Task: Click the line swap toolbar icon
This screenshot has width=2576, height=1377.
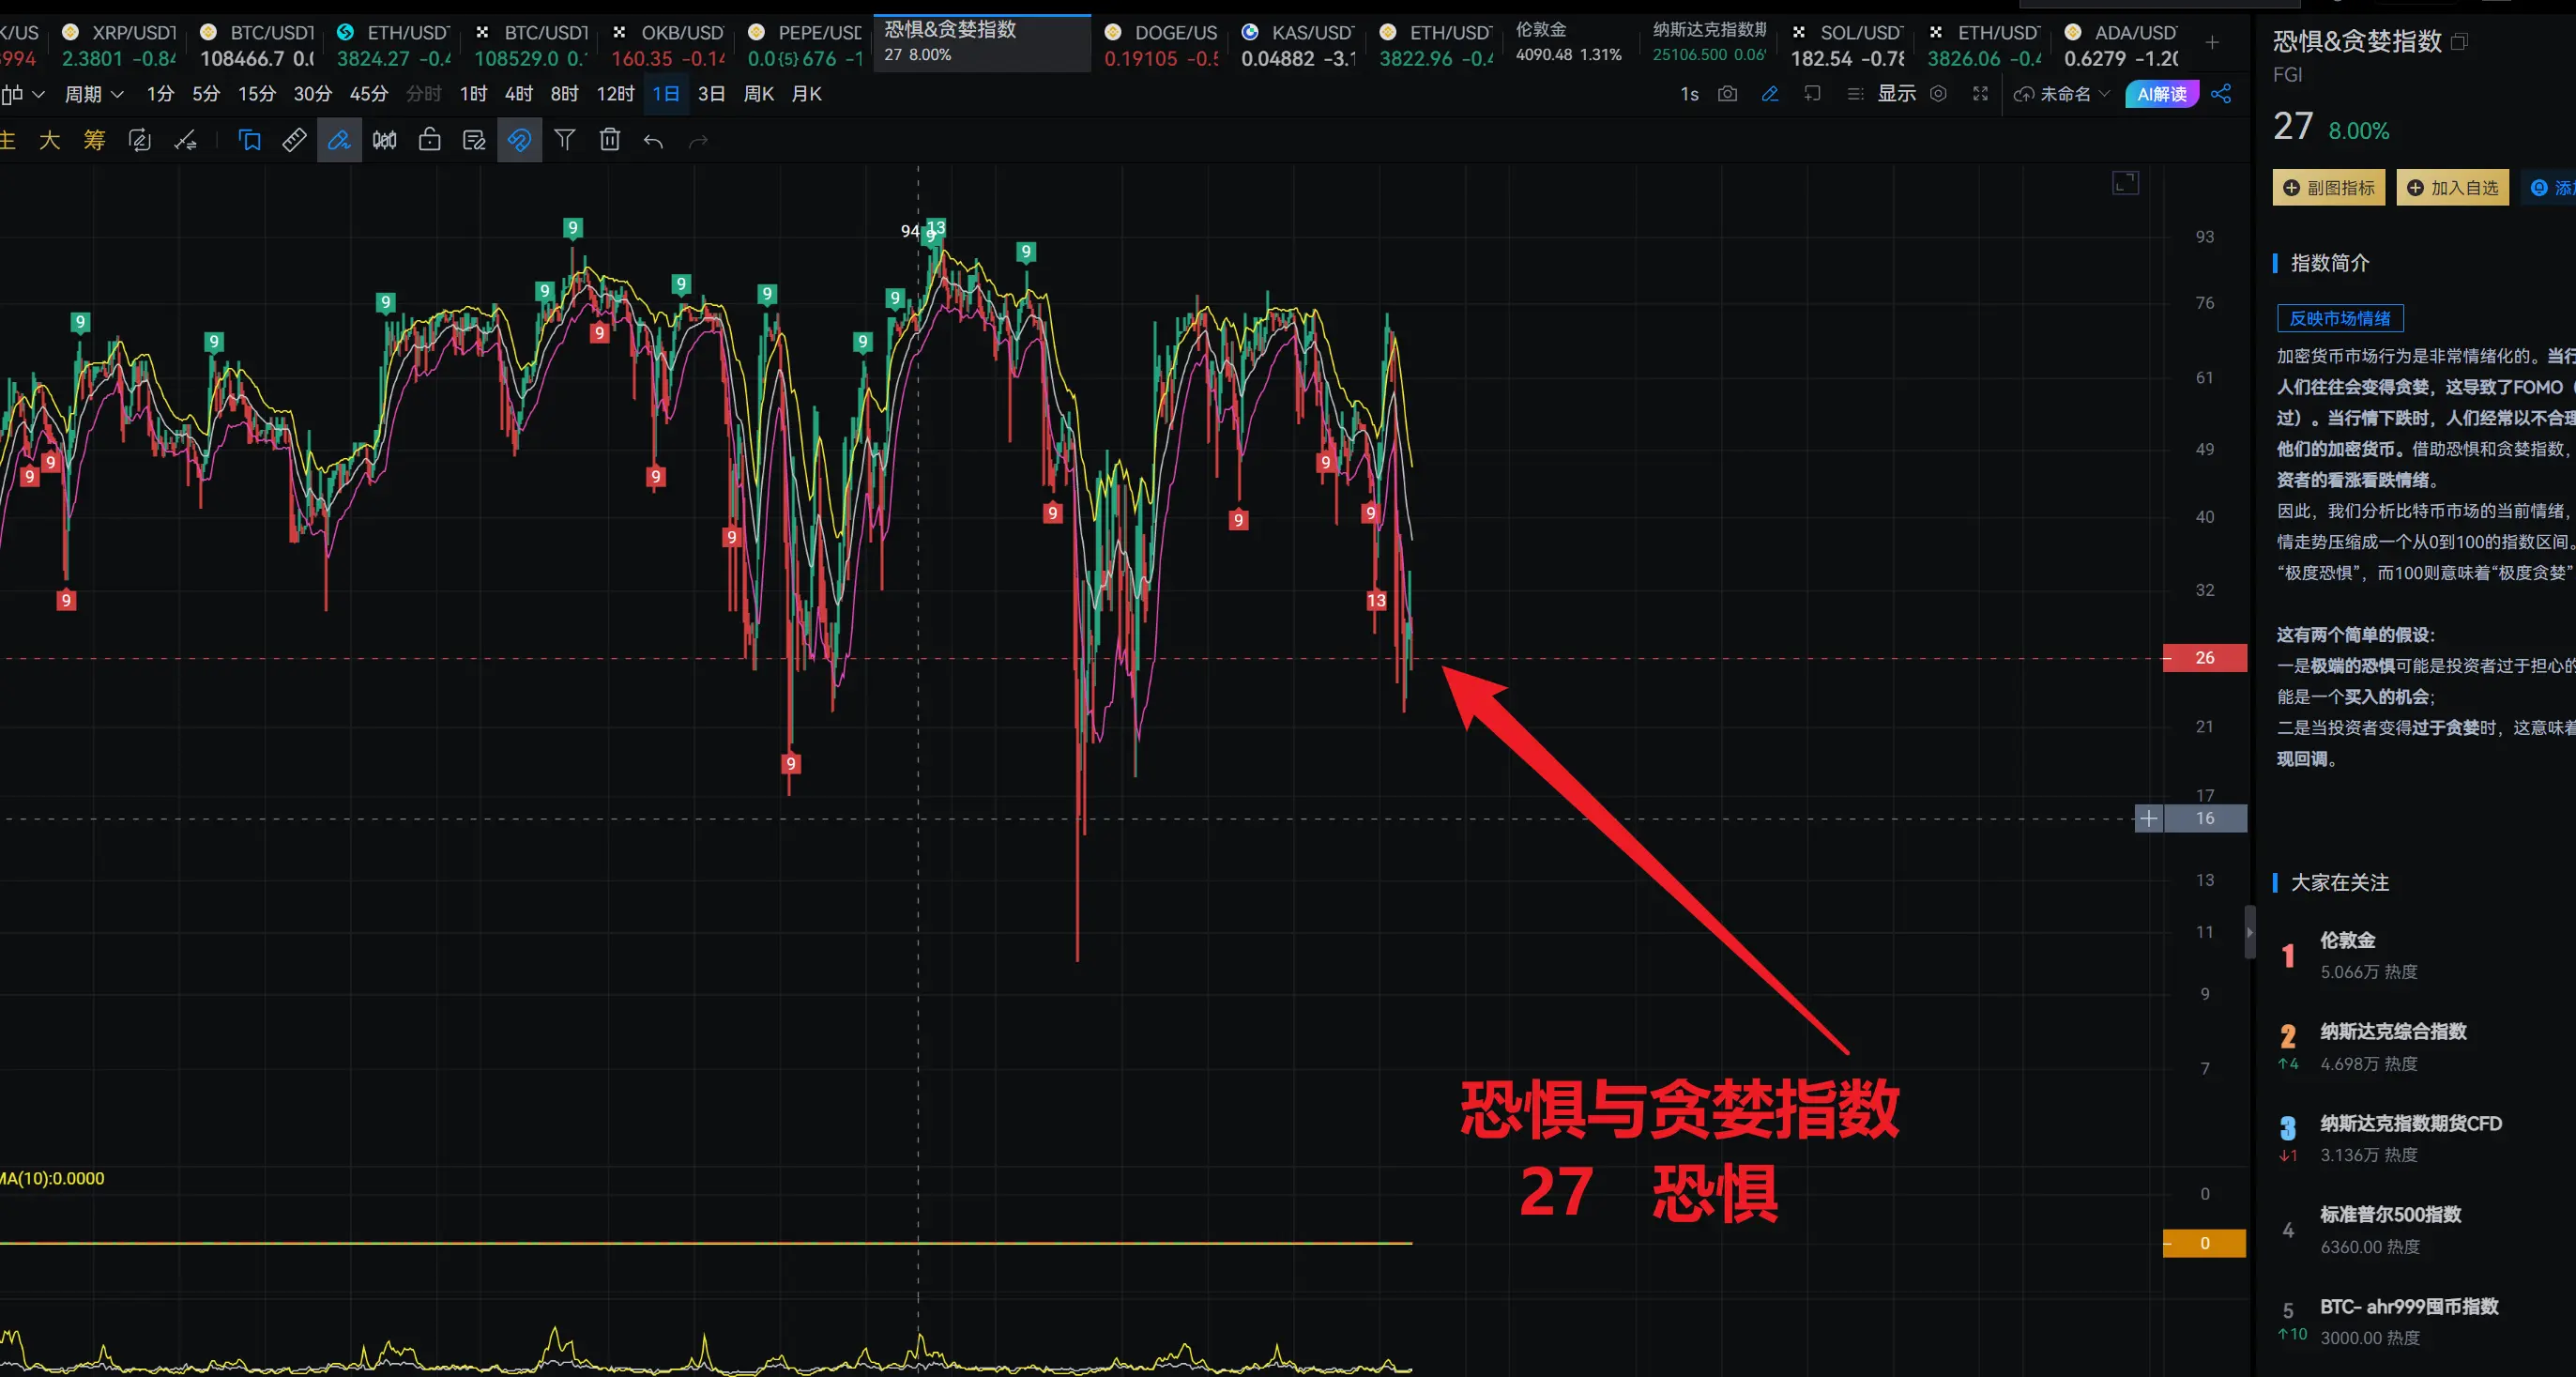Action: pyautogui.click(x=185, y=141)
